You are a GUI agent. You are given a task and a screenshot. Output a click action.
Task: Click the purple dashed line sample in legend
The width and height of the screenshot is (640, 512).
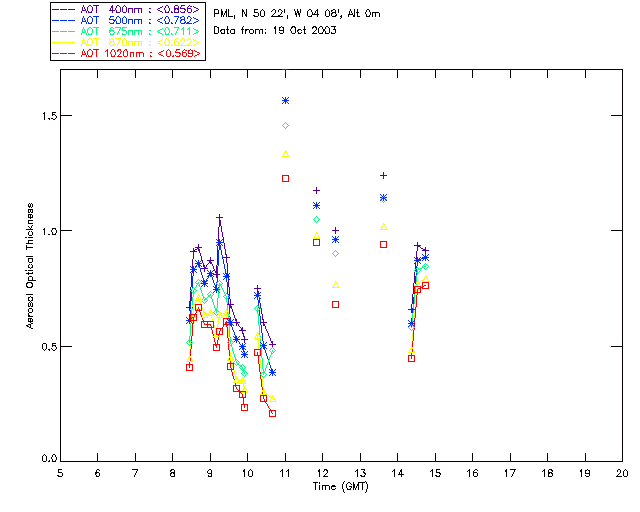(64, 10)
